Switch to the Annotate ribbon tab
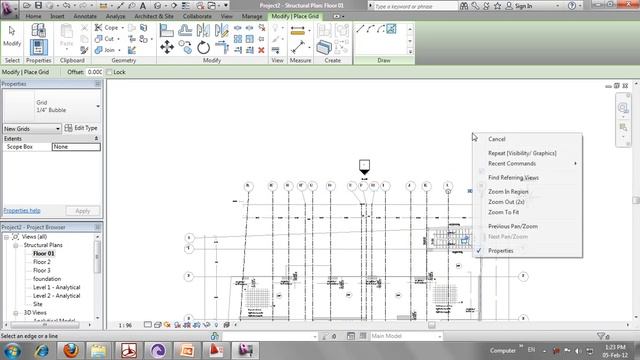This screenshot has width=640, height=360. (85, 16)
